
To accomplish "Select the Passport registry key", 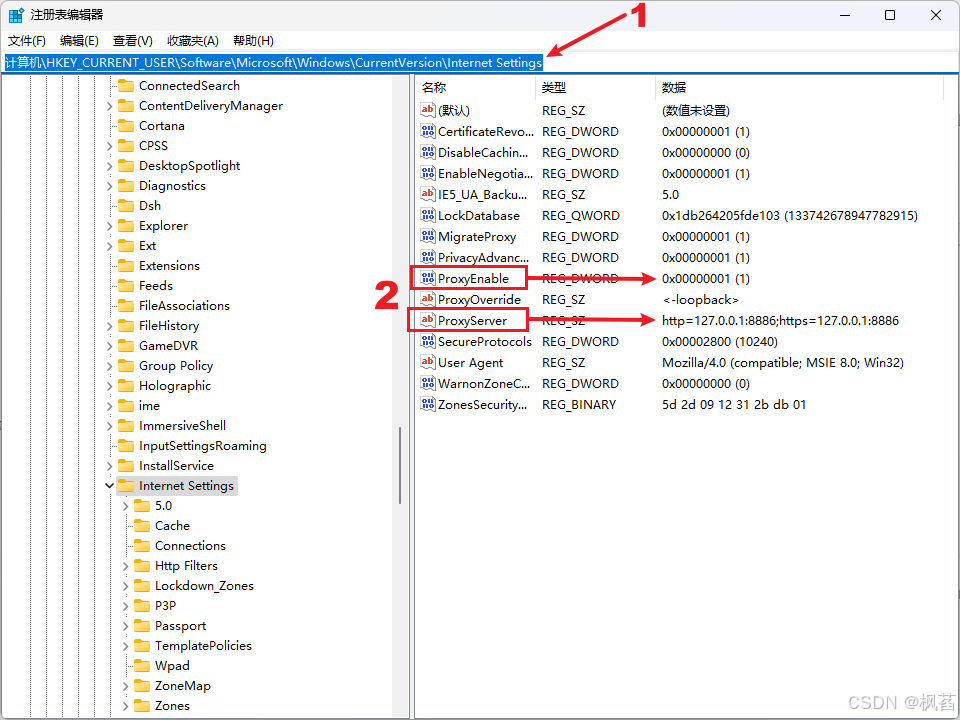I will pyautogui.click(x=183, y=625).
